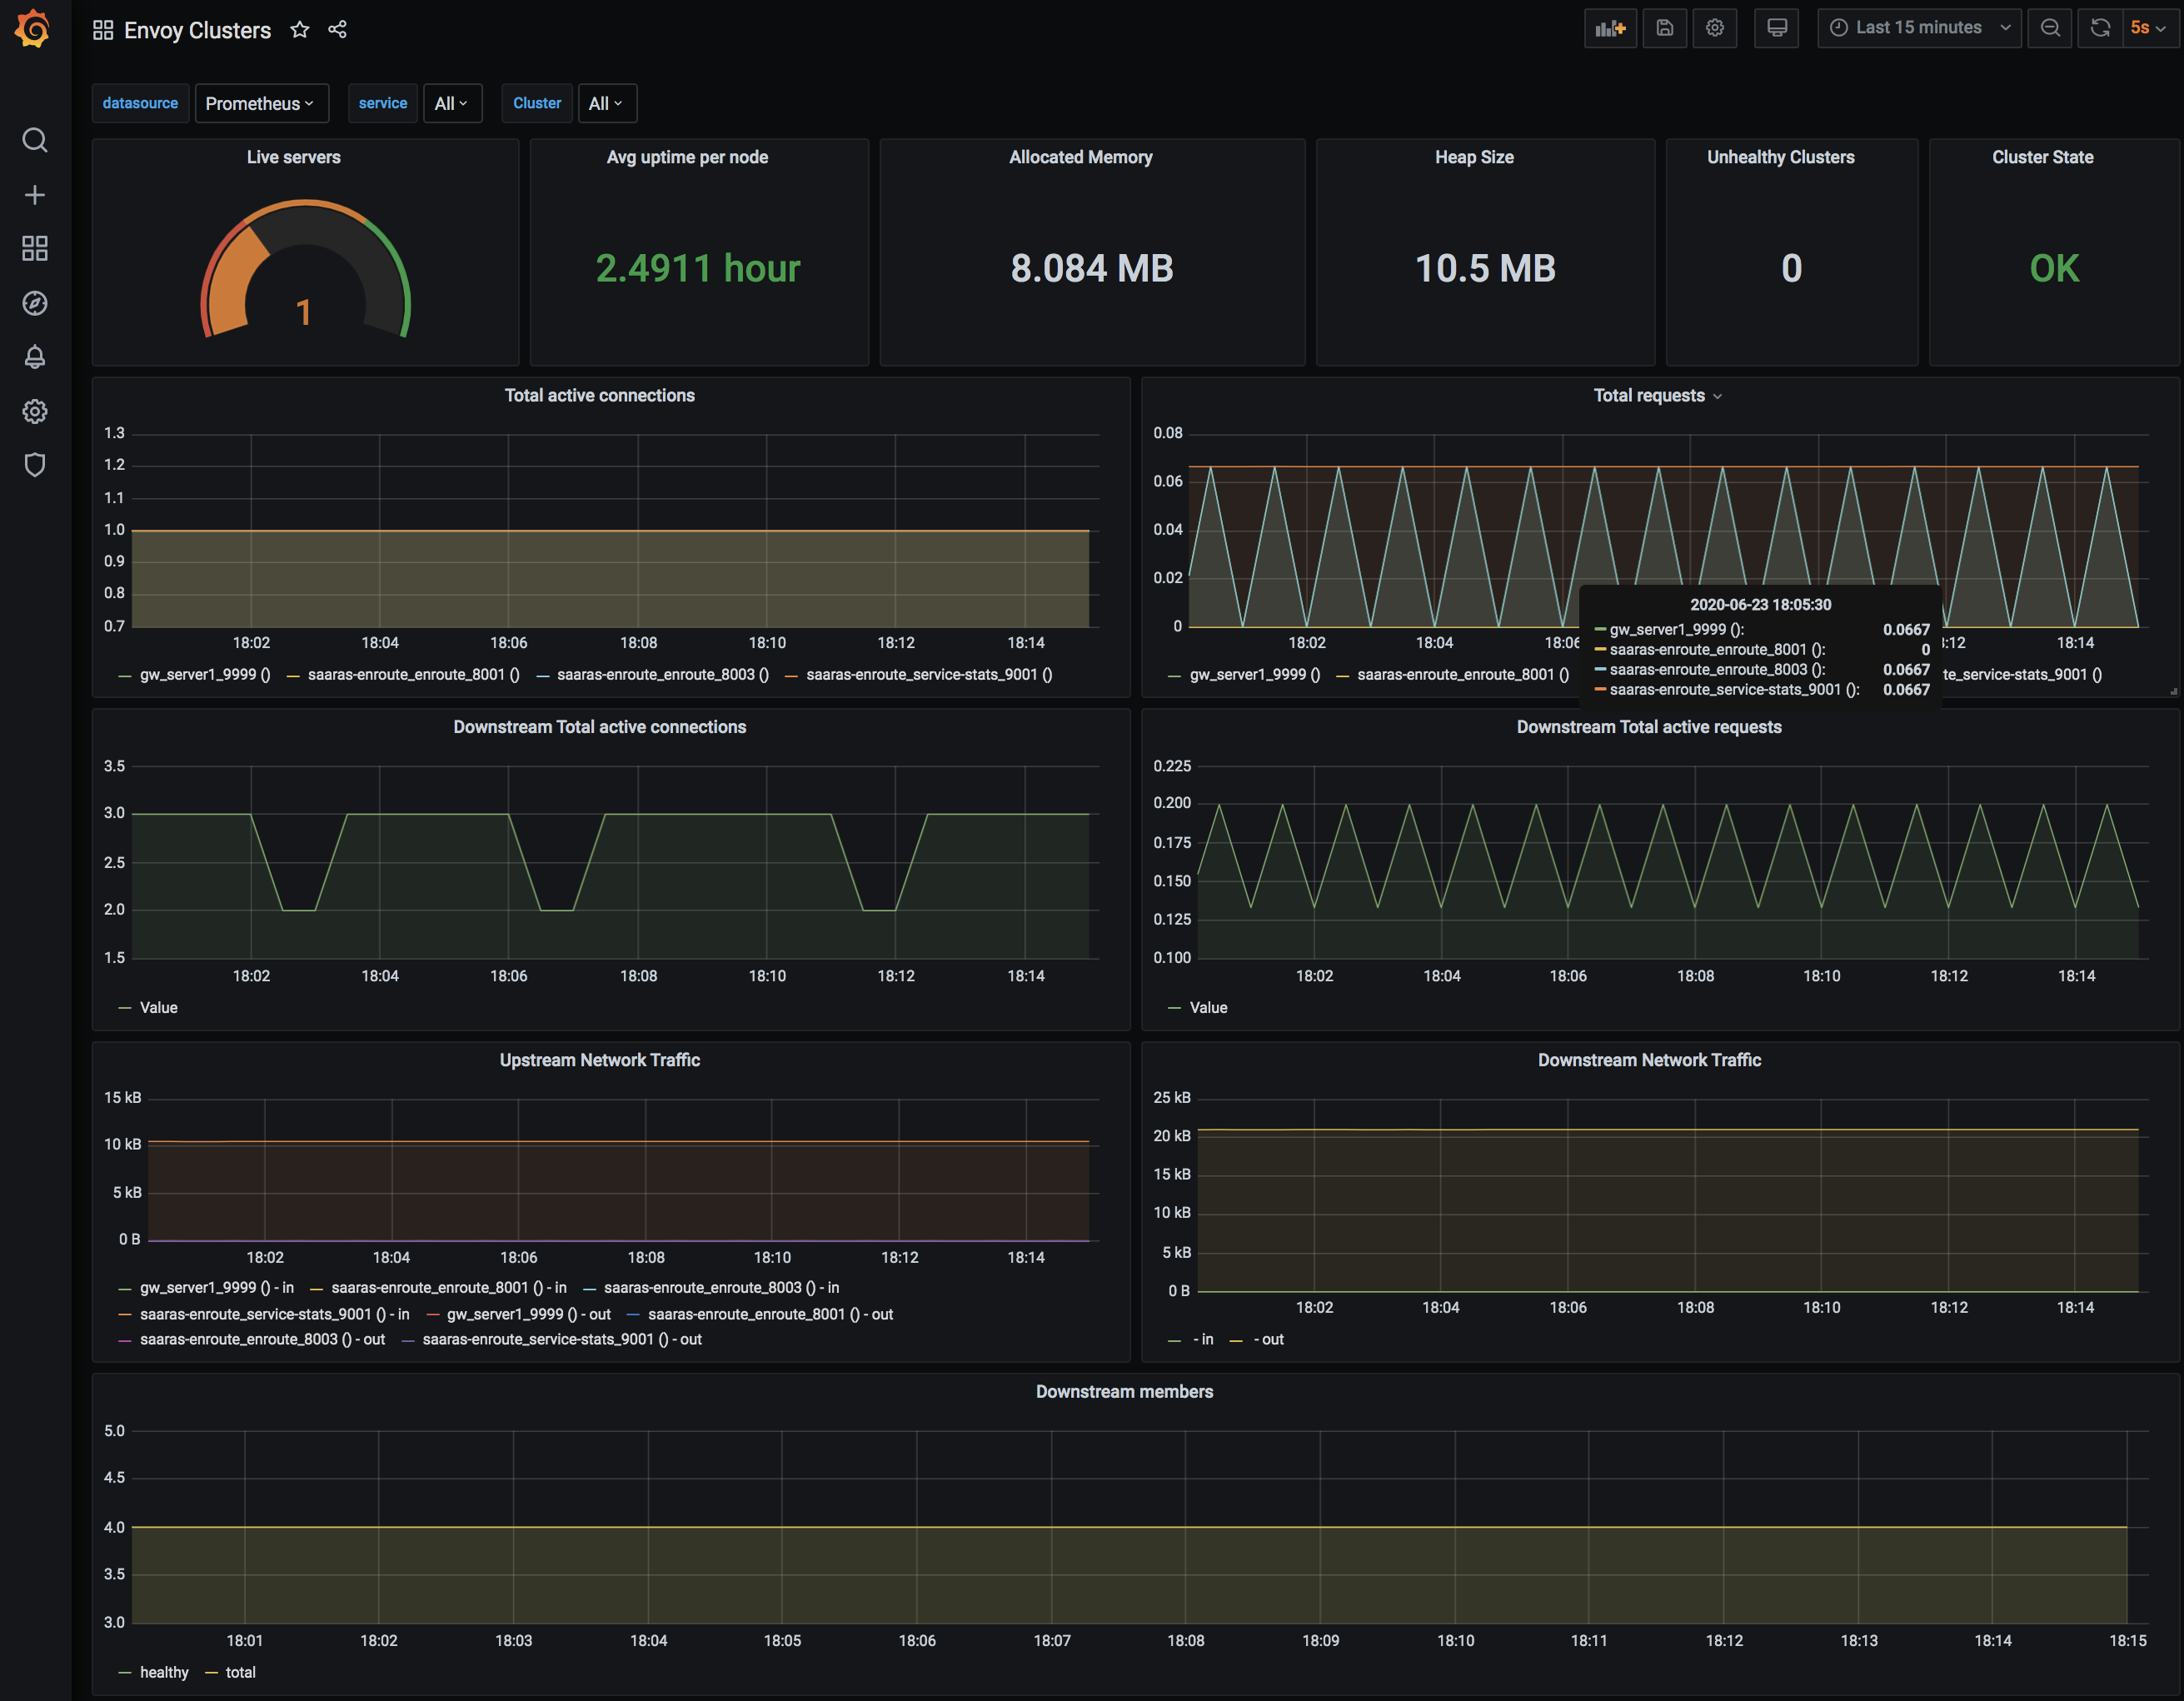Toggle healthy series in Downstream members legend
This screenshot has width=2184, height=1701.
pos(163,1672)
